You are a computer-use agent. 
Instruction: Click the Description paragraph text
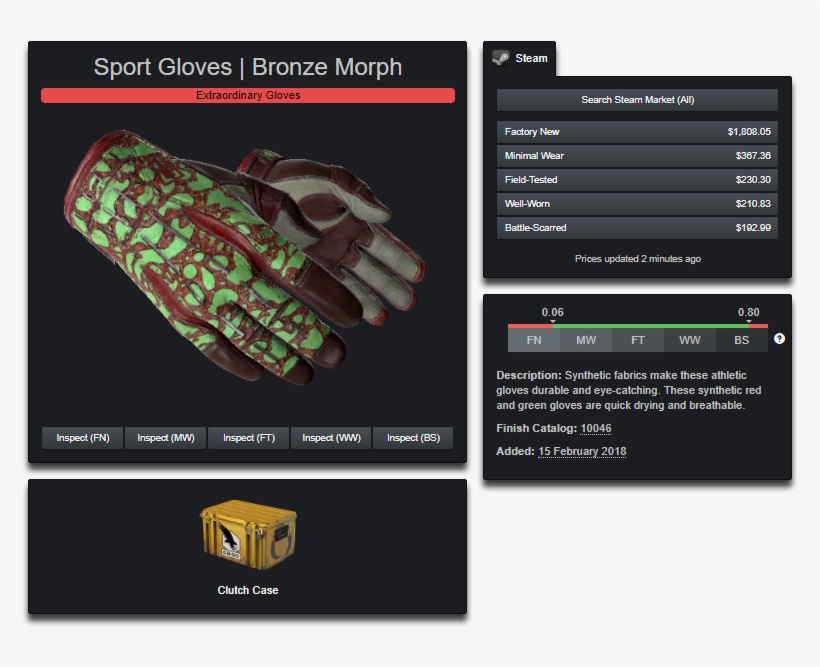click(x=629, y=390)
